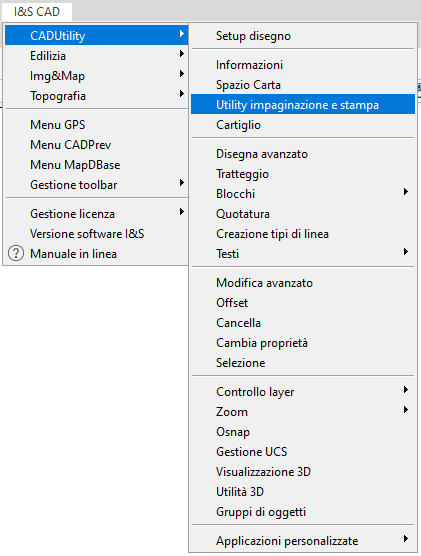Screen dimensions: 421x556
Task: Open the Gestione licenza submenu
Action: pyautogui.click(x=96, y=214)
